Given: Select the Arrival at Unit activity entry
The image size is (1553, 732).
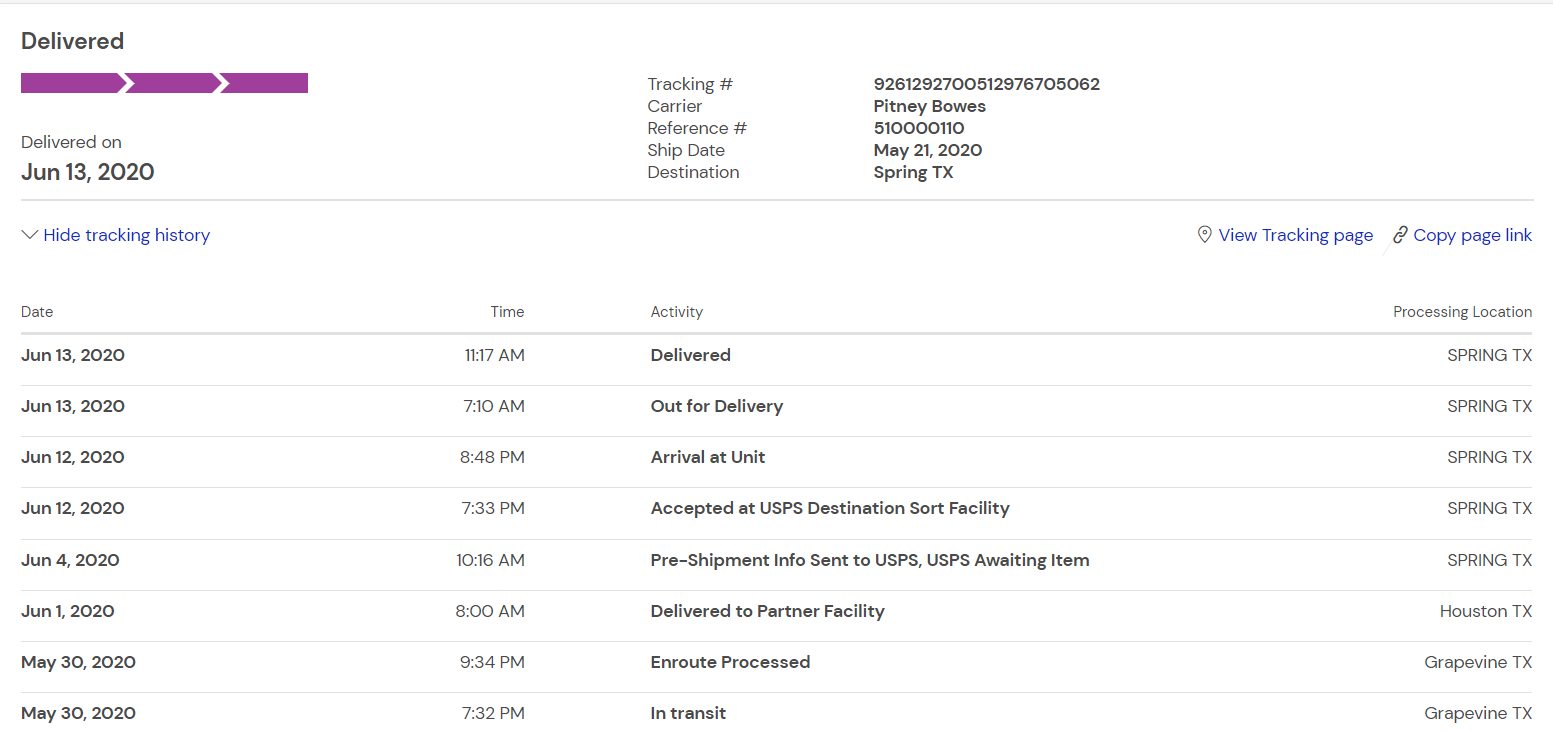Looking at the screenshot, I should point(707,457).
